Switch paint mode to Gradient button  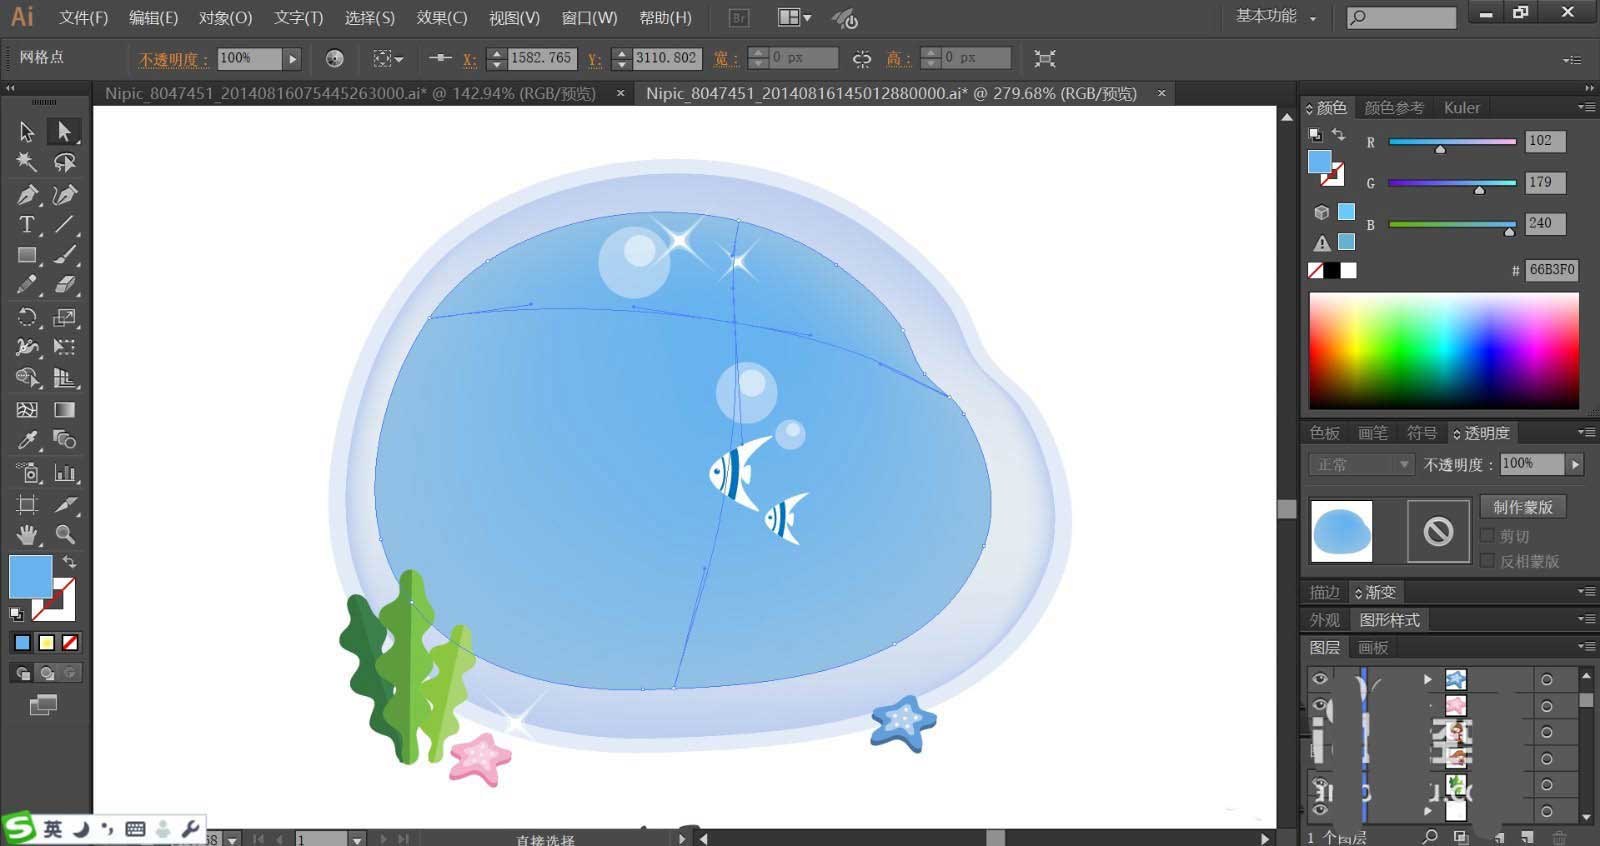(46, 643)
